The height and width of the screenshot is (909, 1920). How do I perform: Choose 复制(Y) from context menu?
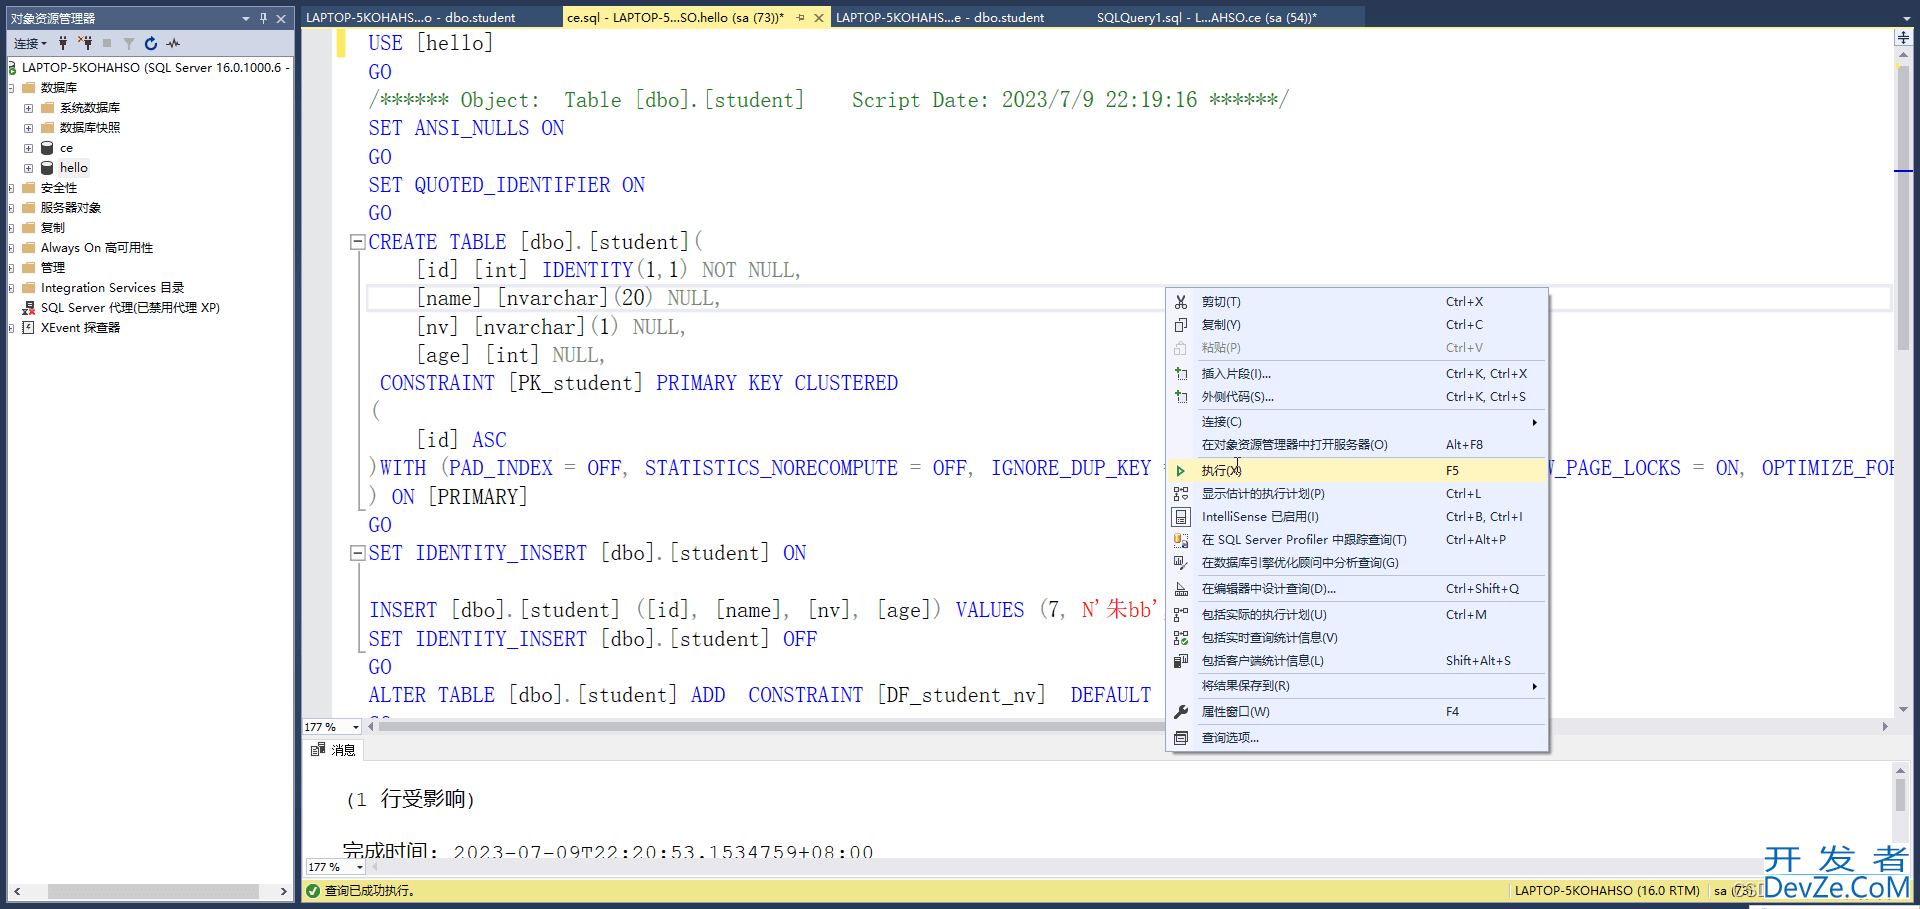pyautogui.click(x=1358, y=325)
